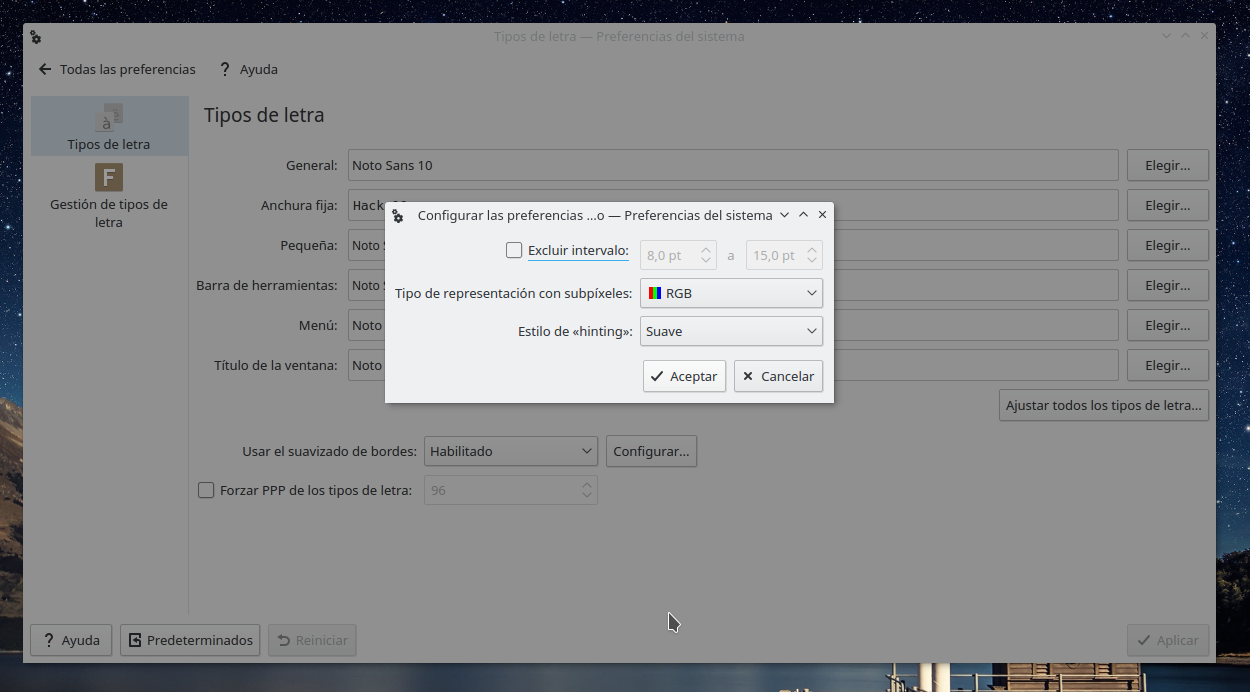Open the Habilitado anti-aliasing dropdown
This screenshot has width=1250, height=692.
point(511,451)
